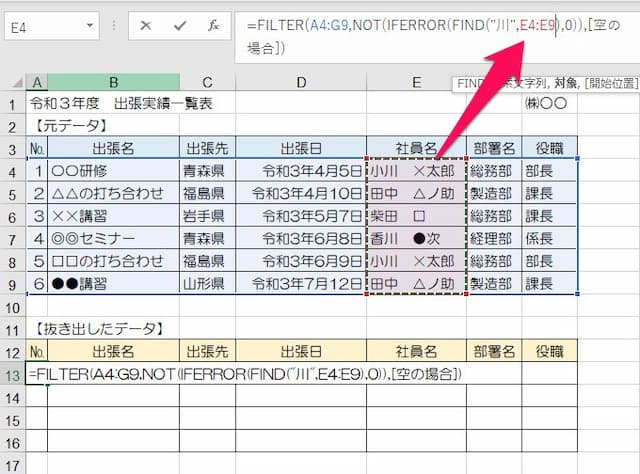Click employee cell 香川 ●次

tap(416, 238)
